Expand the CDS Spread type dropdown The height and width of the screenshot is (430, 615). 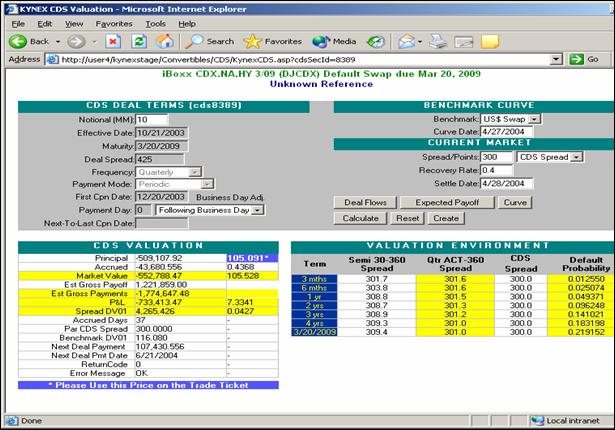(576, 157)
